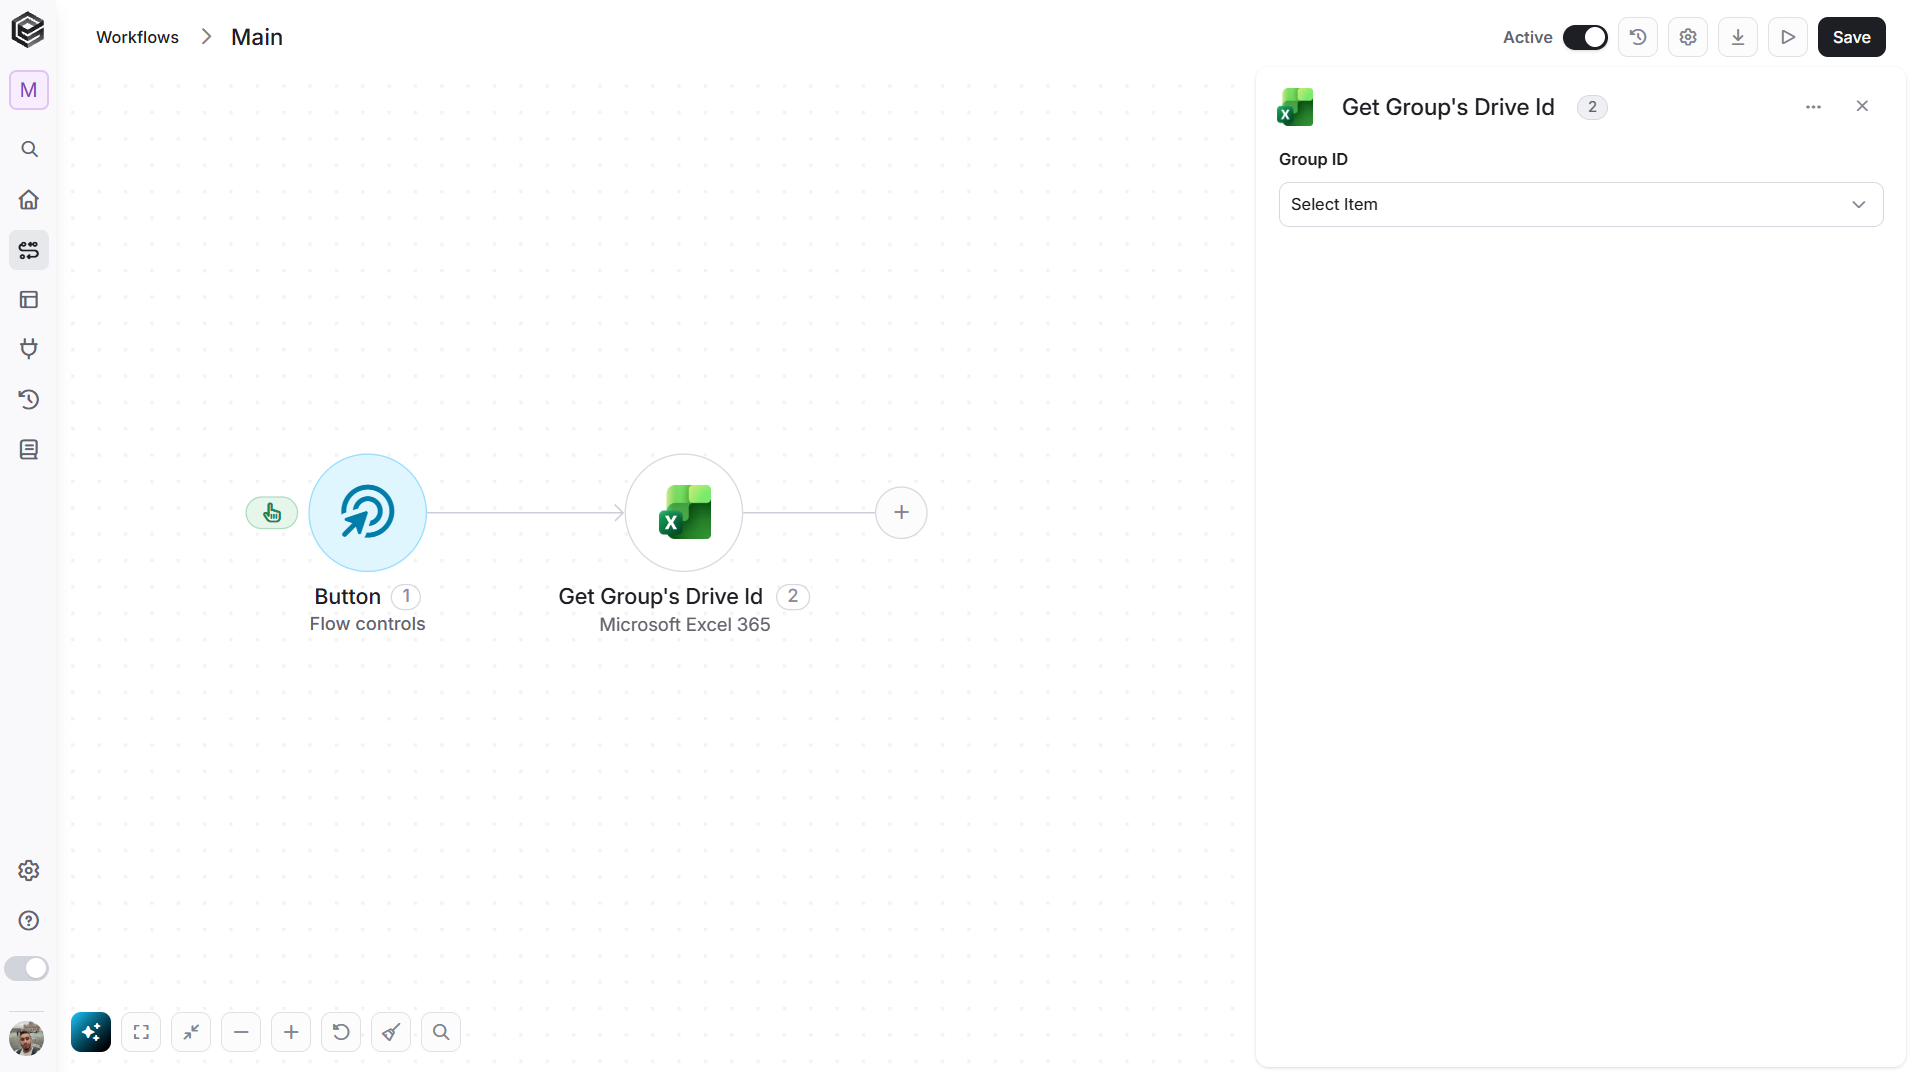
Task: Open the workflows sidebar icon
Action: coord(29,249)
